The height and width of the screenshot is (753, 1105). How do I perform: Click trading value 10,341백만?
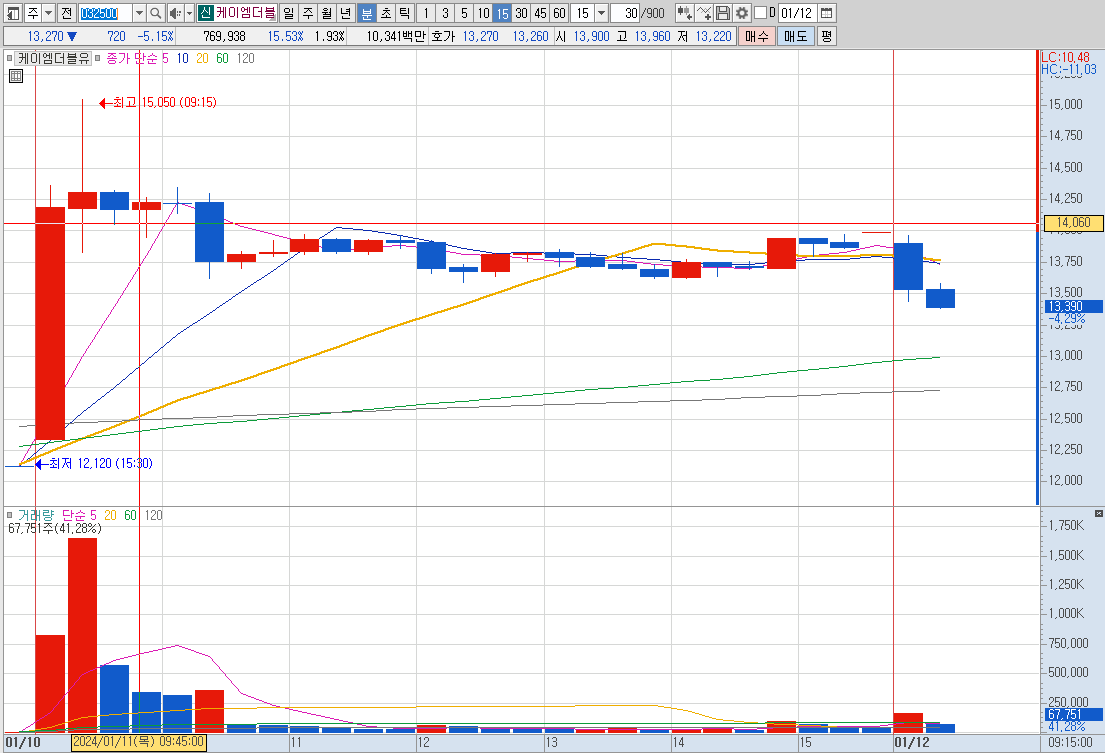(x=396, y=36)
